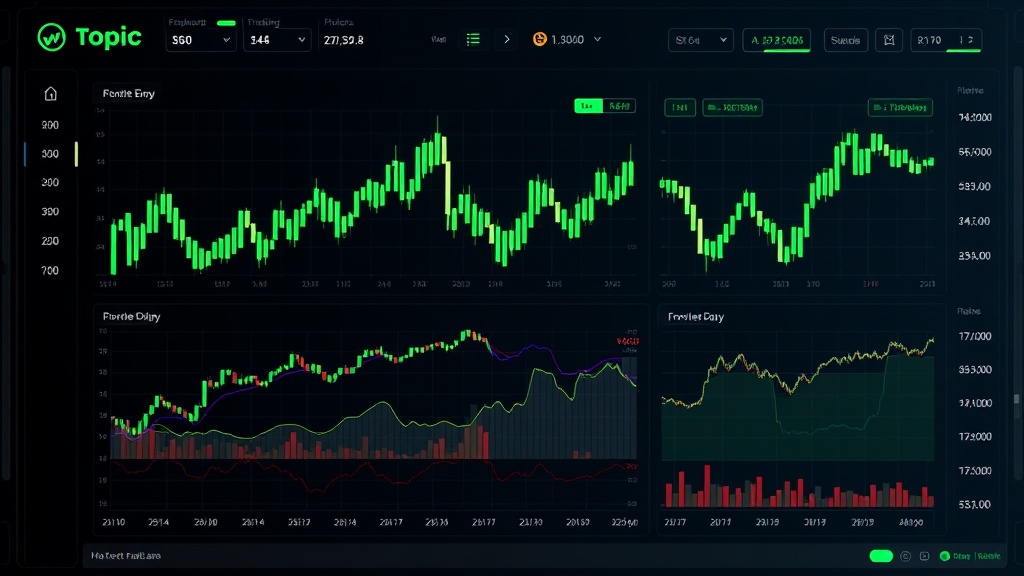The width and height of the screenshot is (1024, 576).
Task: Select the dark right segment of the chart toggle
Action: [619, 106]
